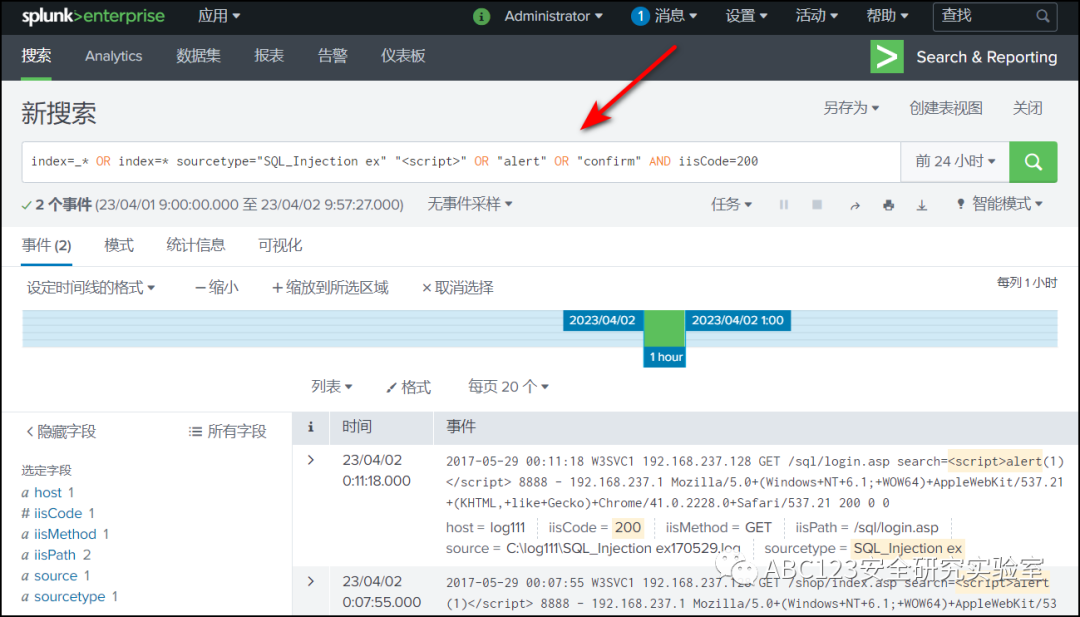
Task: Open the 消息 dropdown
Action: pos(676,16)
